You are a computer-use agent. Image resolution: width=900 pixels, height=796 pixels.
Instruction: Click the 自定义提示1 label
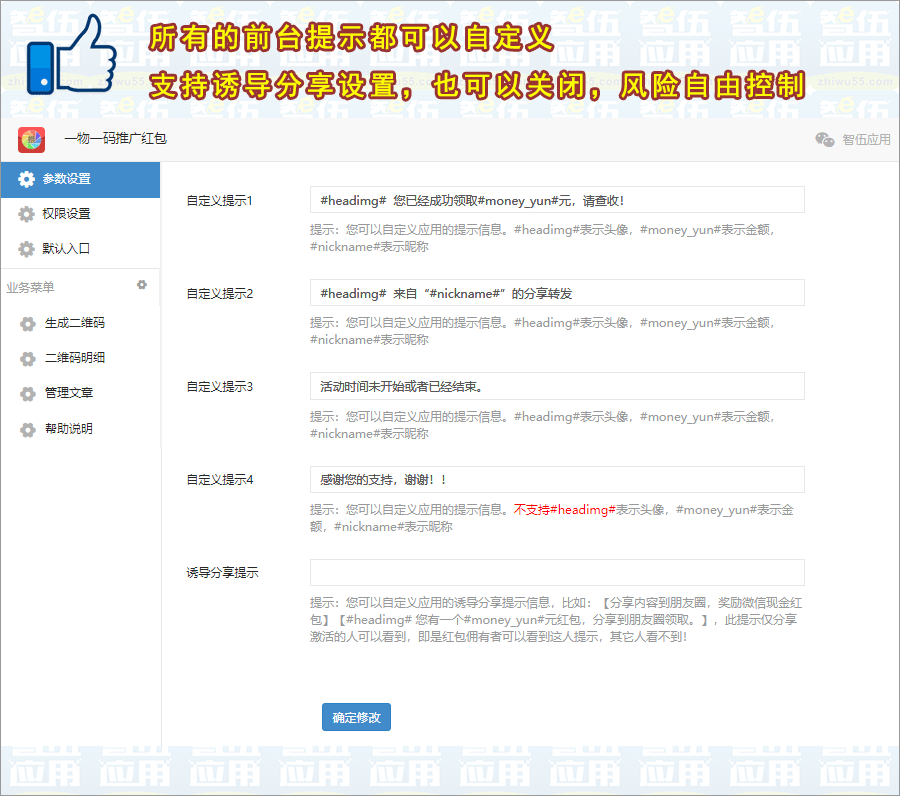click(x=219, y=200)
